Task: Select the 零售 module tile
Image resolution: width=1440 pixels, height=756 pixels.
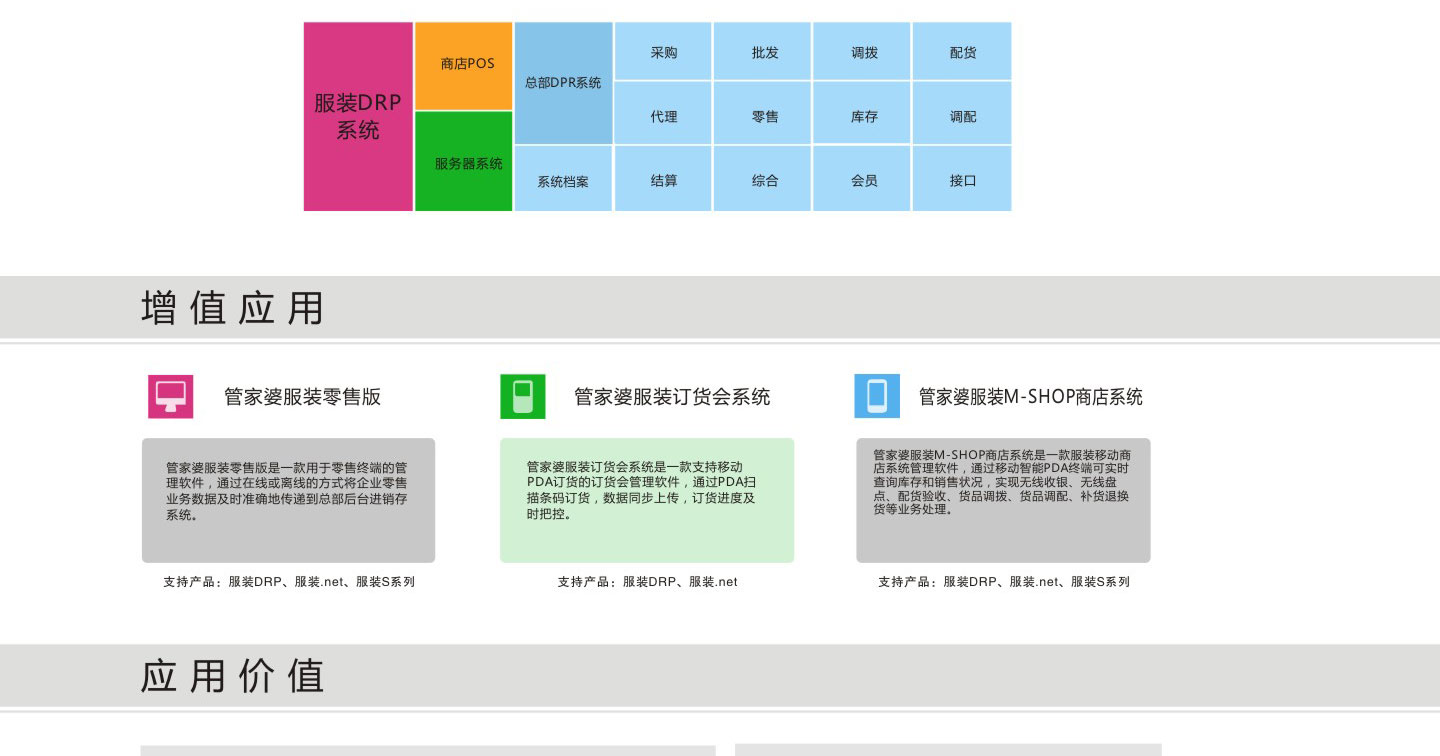Action: tap(762, 113)
